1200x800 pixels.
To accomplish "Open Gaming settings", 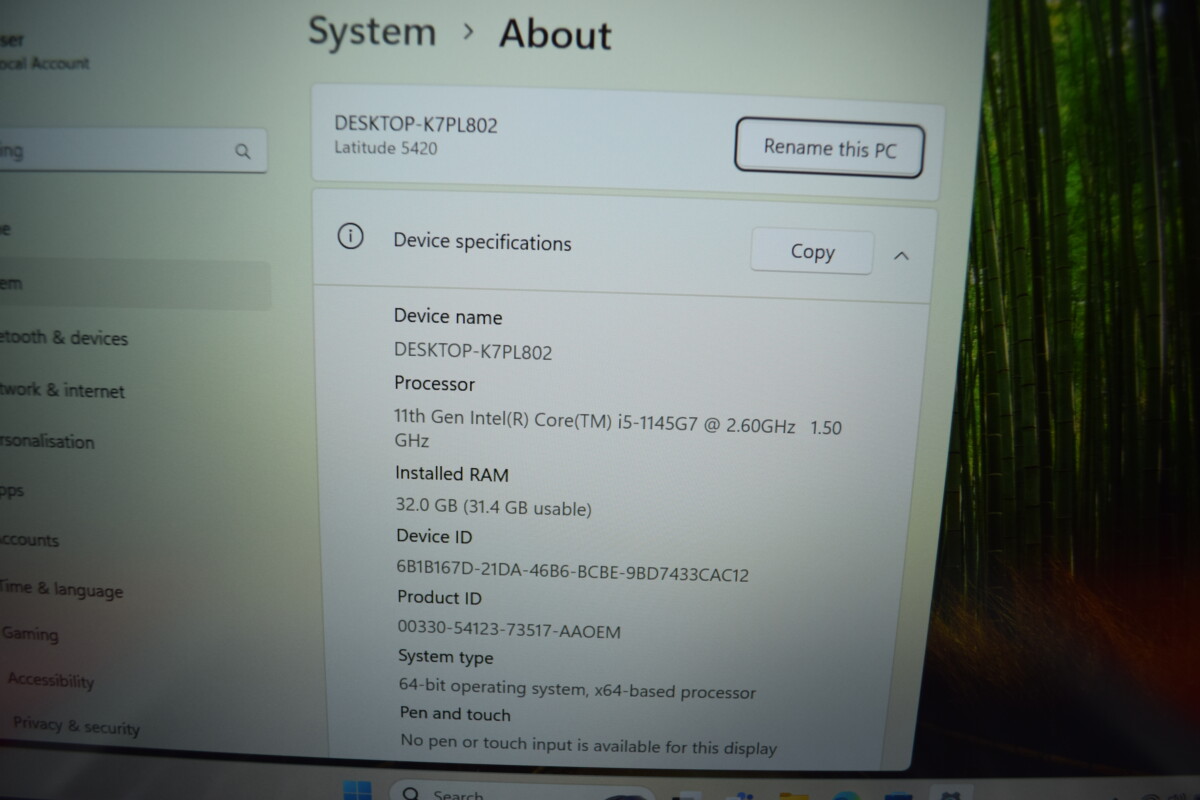I will coord(29,634).
